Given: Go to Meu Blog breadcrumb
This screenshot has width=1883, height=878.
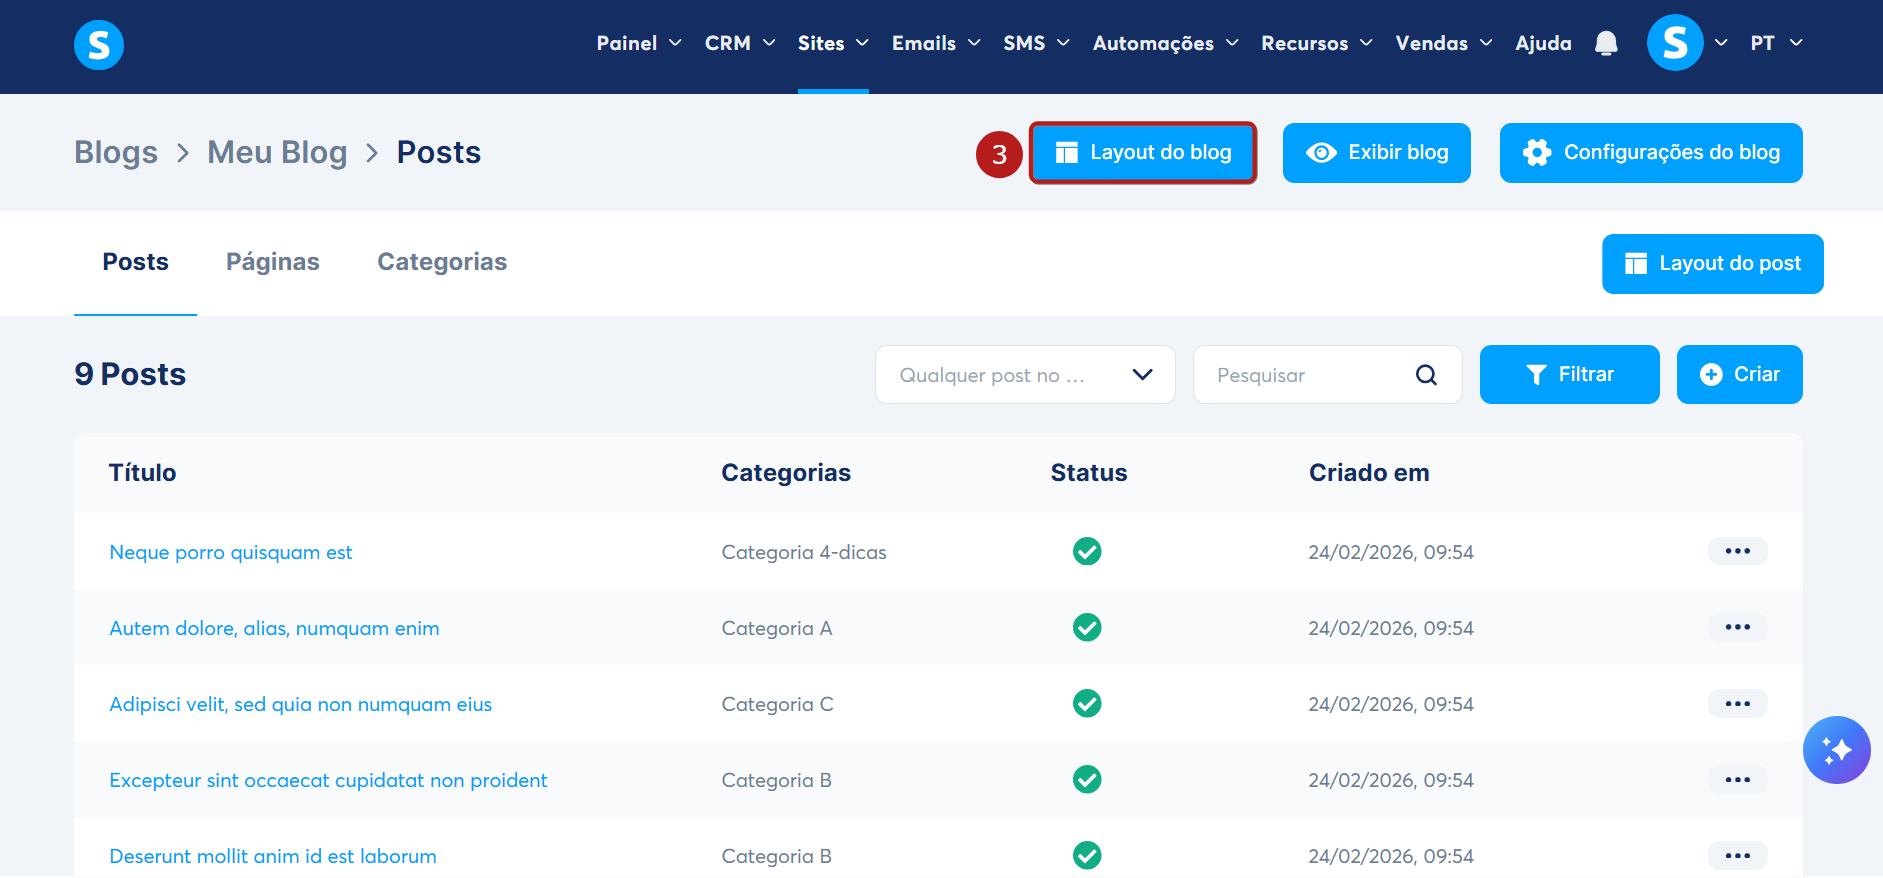Looking at the screenshot, I should click(x=277, y=152).
